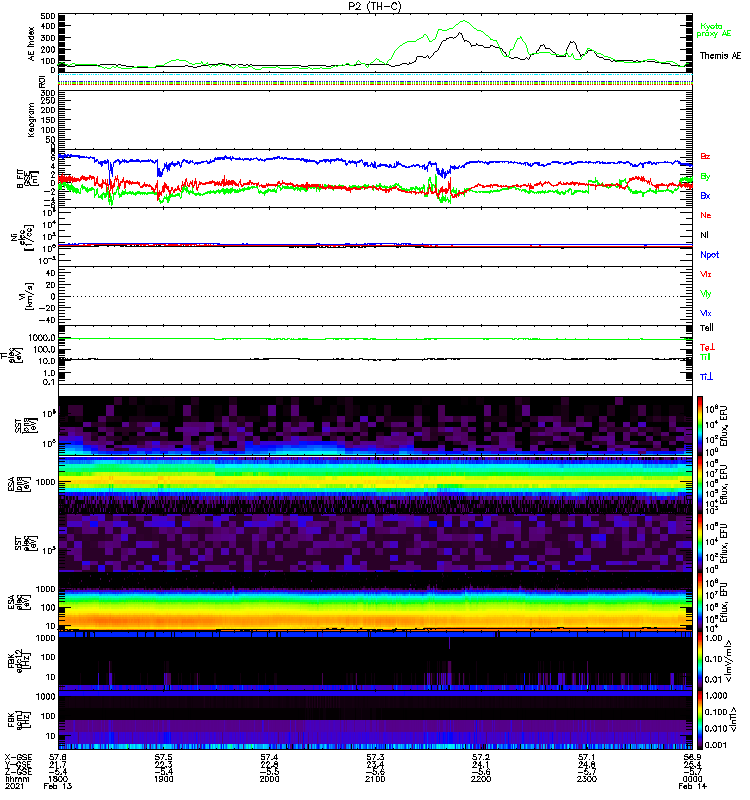750x800 pixels.
Task: Click the black Tell legend label
Action: (x=706, y=328)
